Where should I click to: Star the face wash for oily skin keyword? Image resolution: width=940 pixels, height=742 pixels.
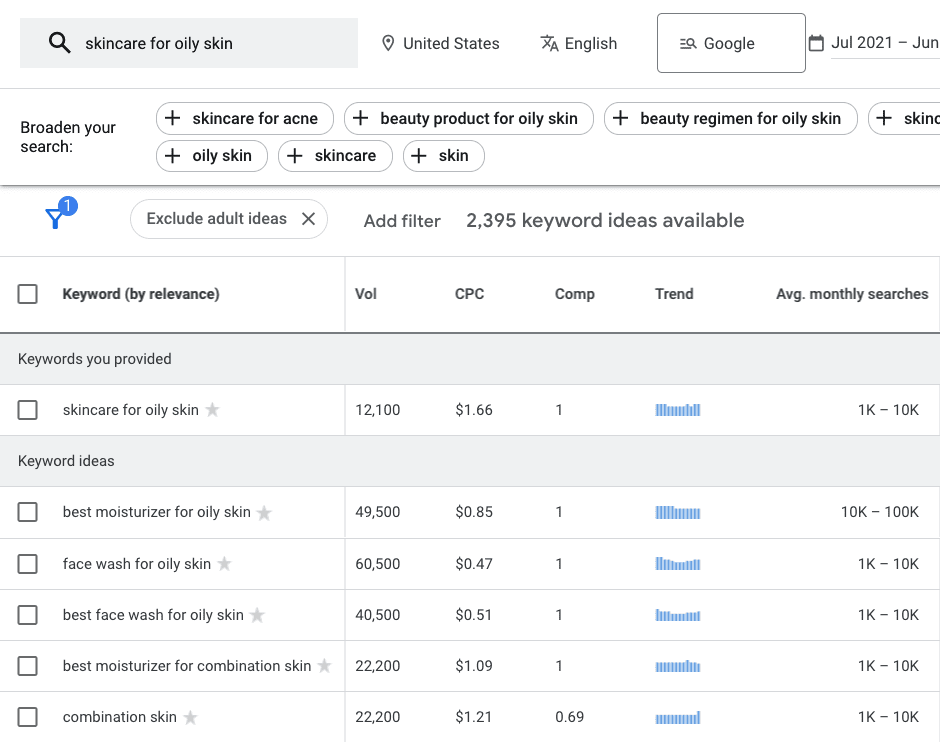[x=224, y=563]
